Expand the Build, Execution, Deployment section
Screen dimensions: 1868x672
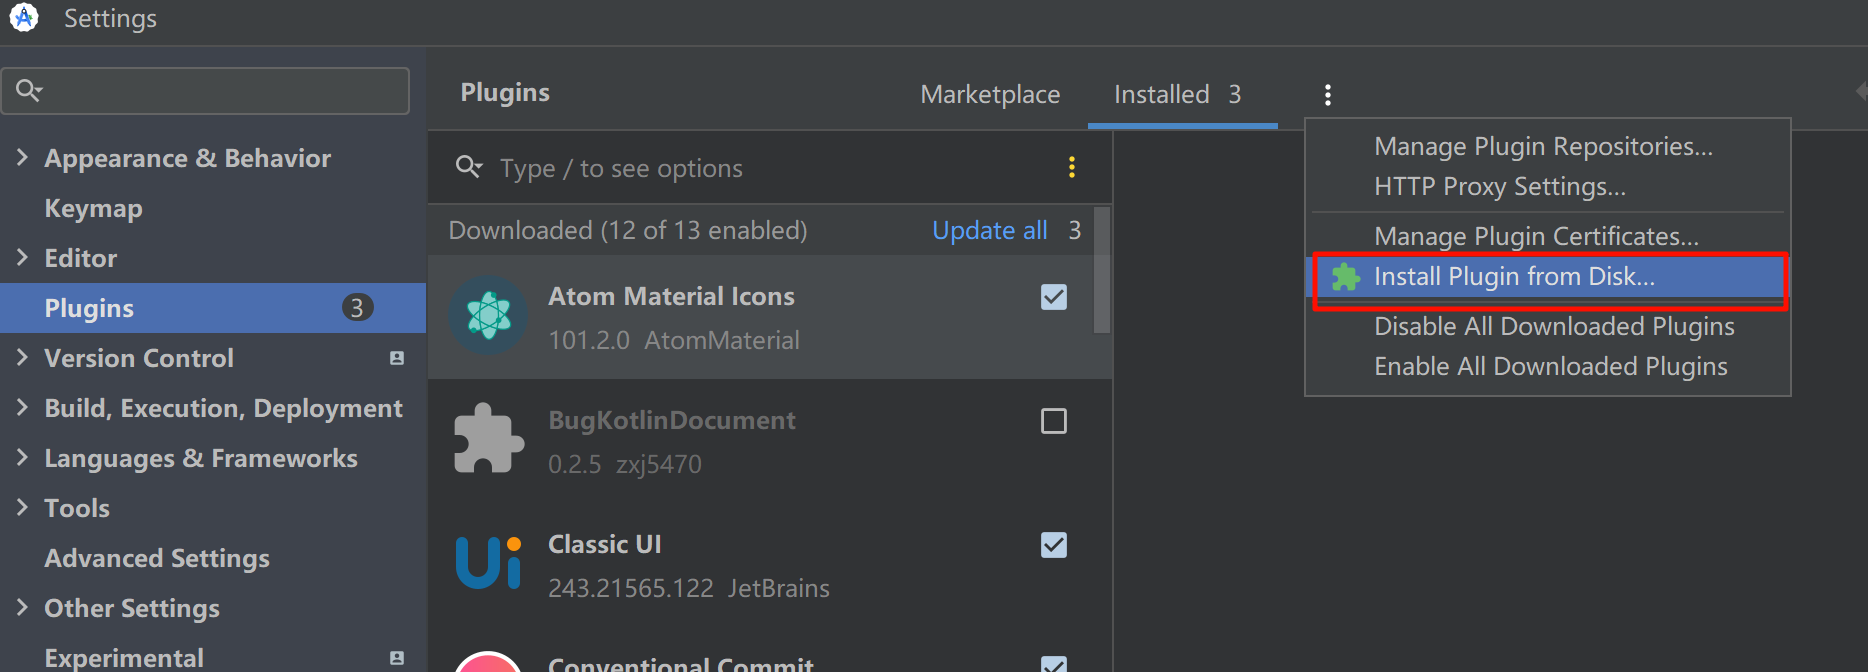22,408
